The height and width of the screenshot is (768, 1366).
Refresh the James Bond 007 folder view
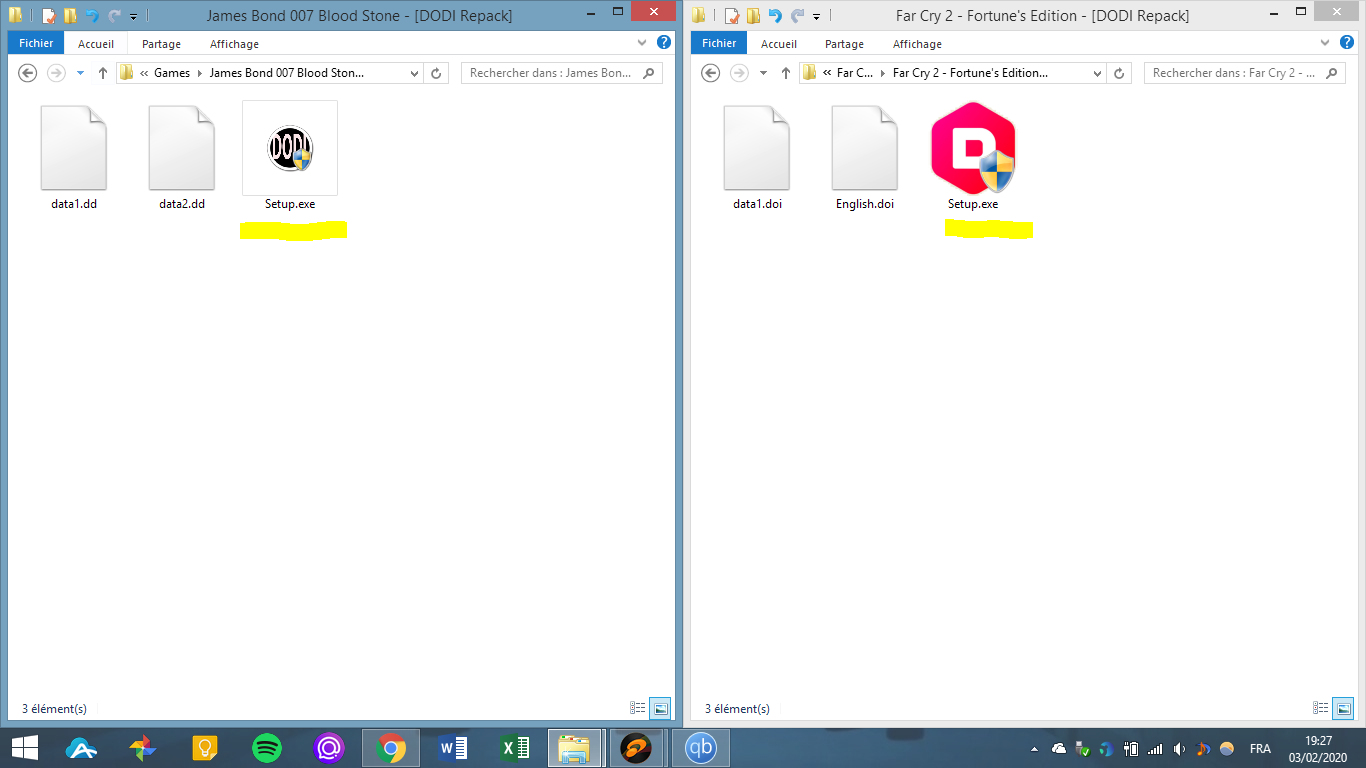coord(436,73)
